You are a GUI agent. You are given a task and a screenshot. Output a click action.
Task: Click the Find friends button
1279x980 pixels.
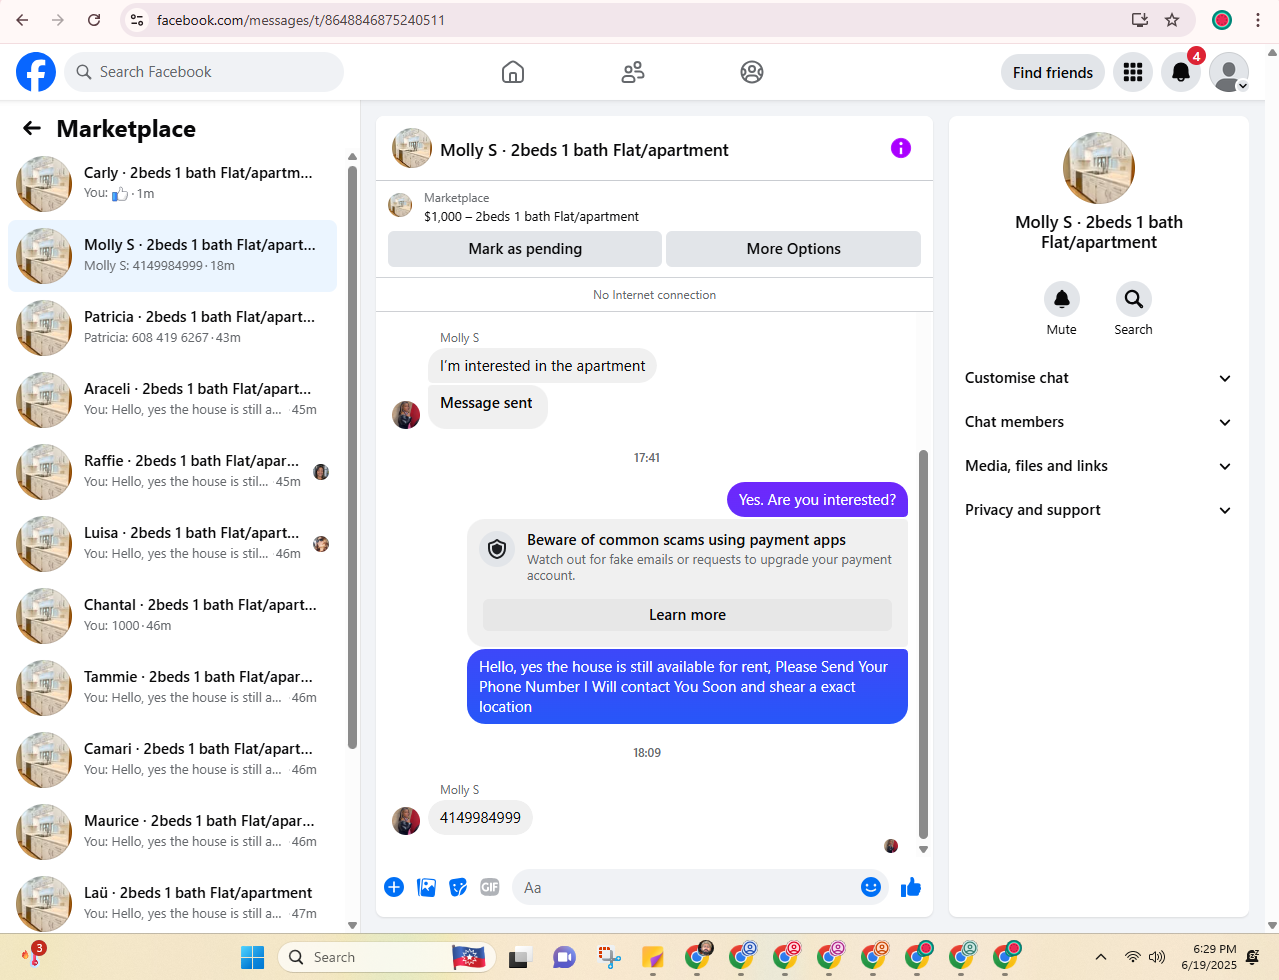click(x=1053, y=72)
